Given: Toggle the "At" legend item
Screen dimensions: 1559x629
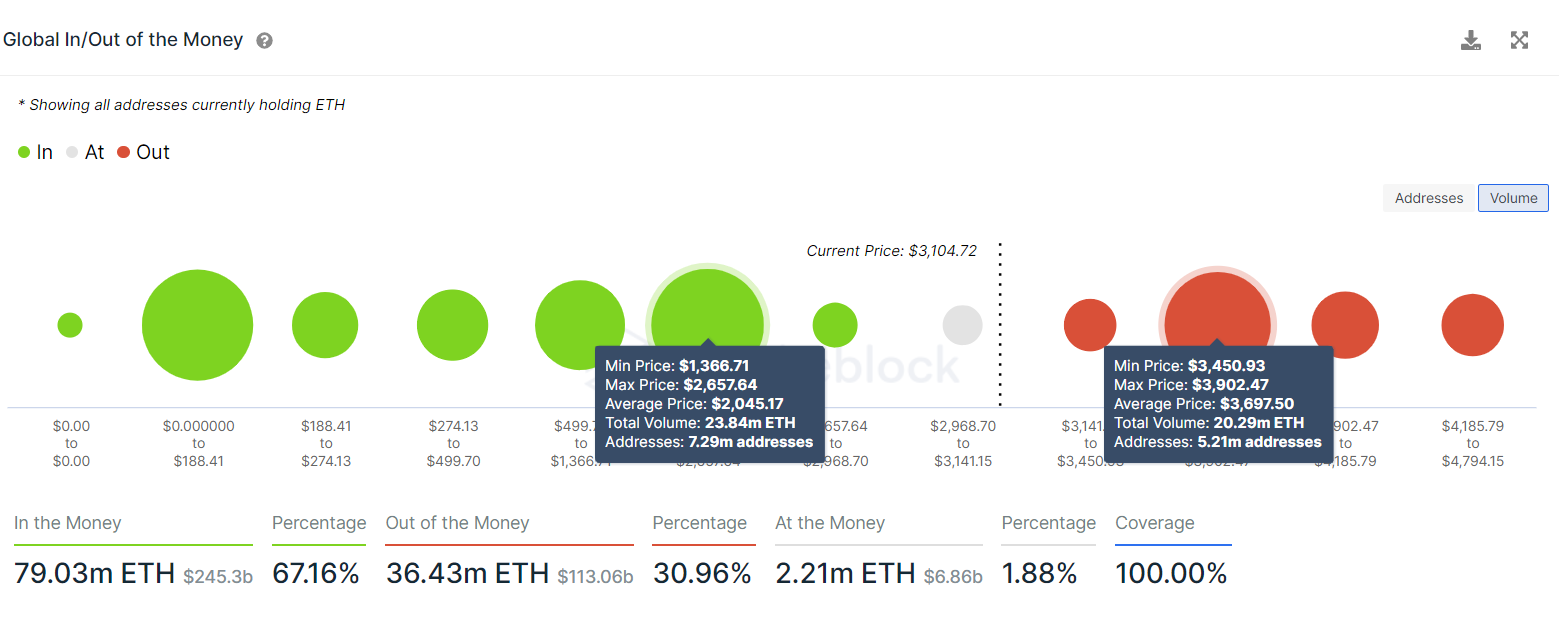Looking at the screenshot, I should 87,152.
